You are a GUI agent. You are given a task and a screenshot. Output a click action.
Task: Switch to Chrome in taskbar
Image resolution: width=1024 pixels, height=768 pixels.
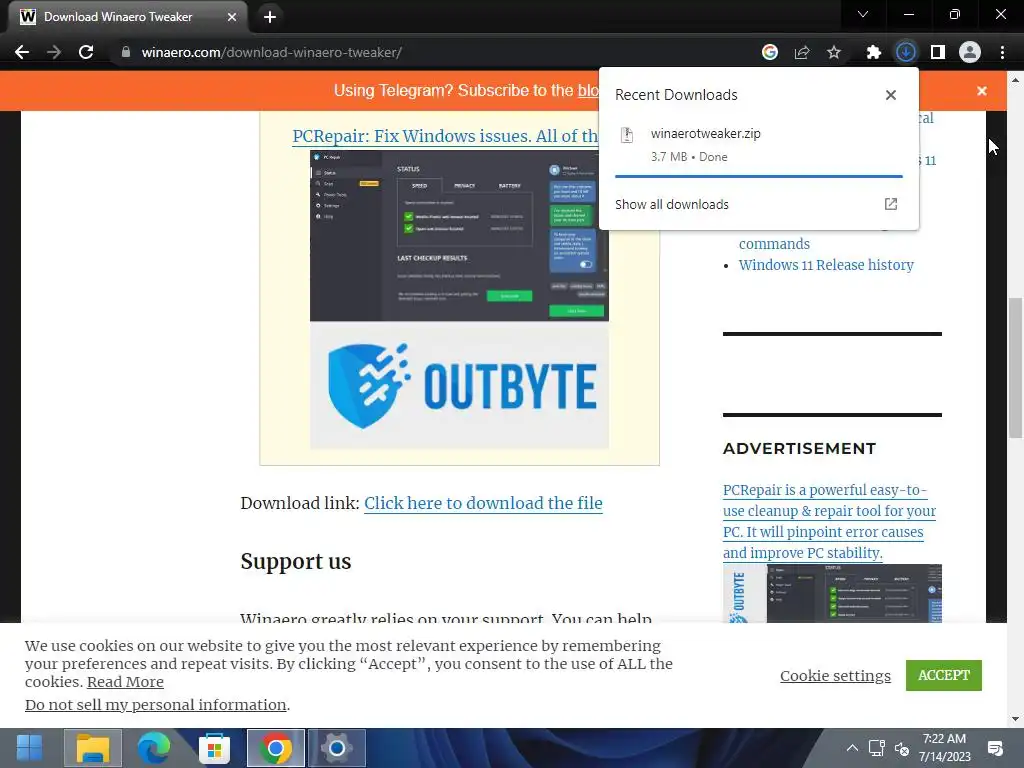276,748
